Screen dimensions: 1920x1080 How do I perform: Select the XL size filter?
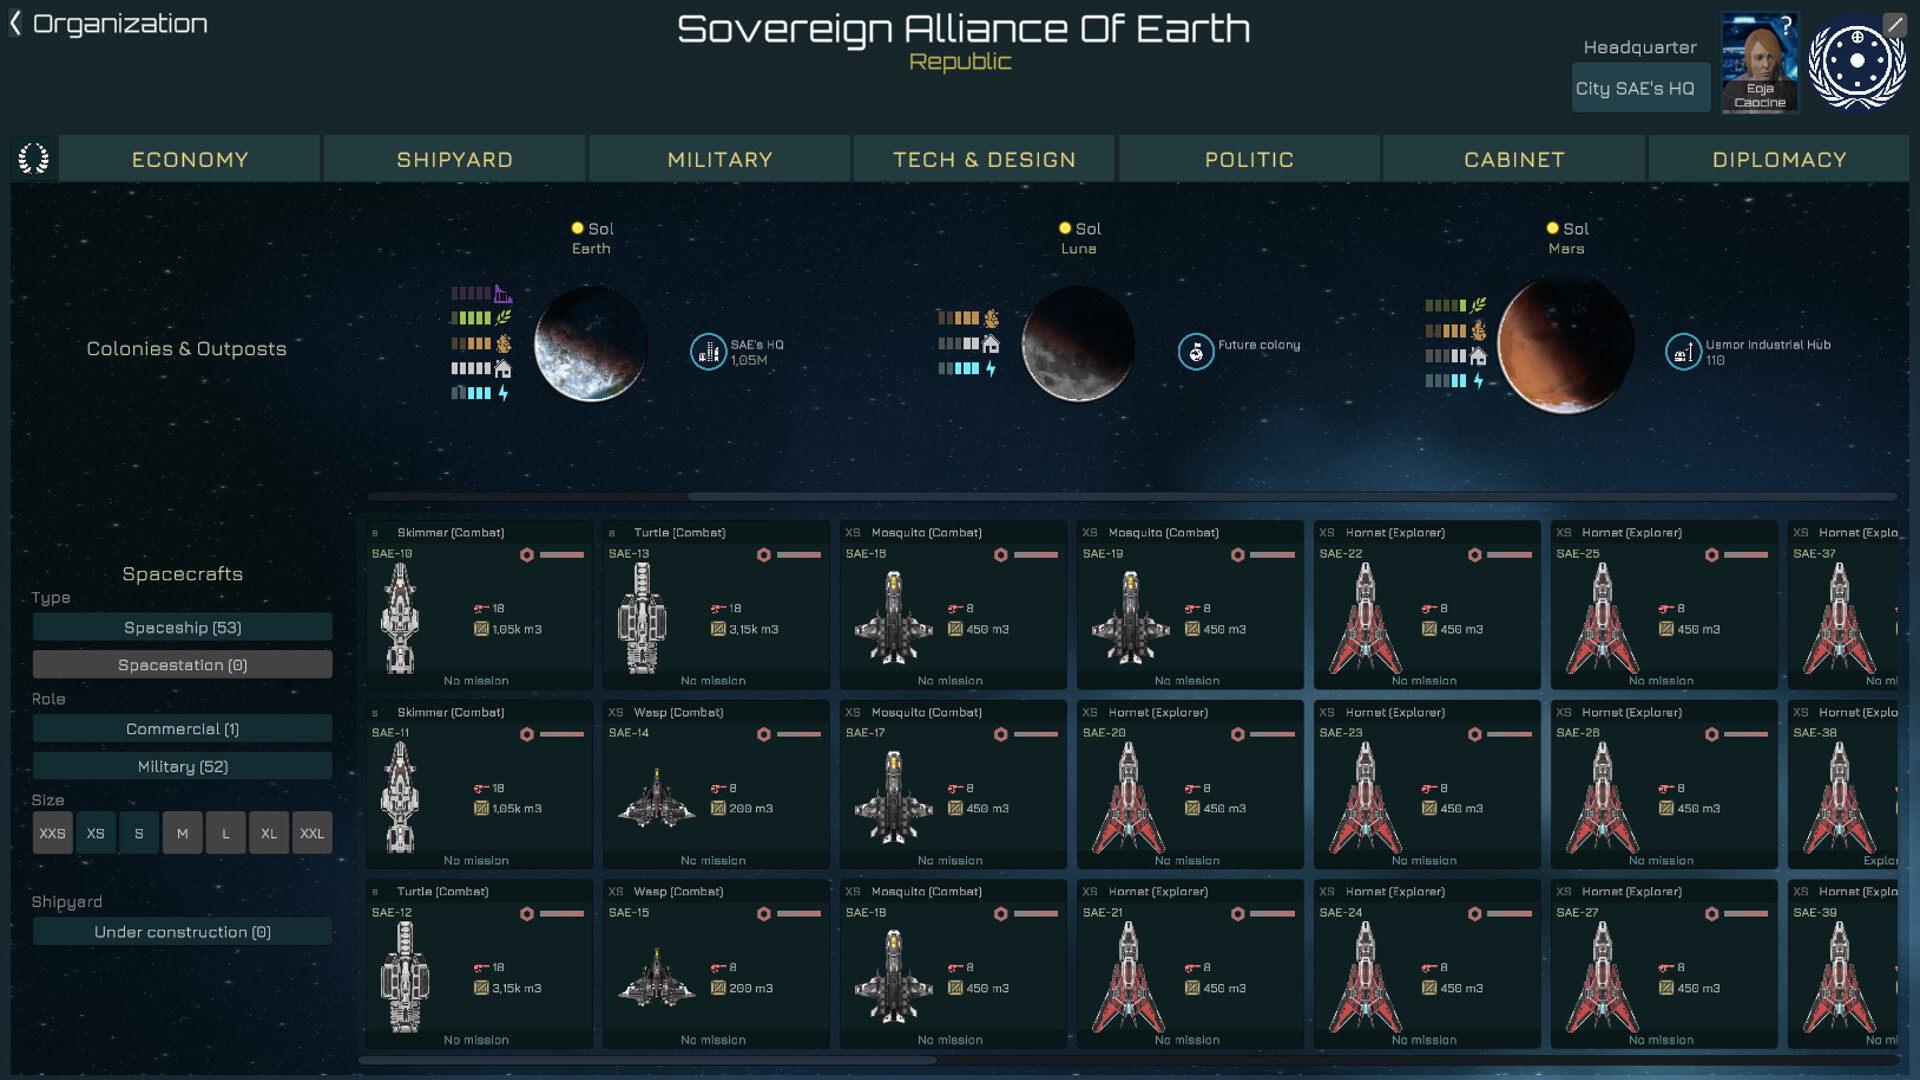pyautogui.click(x=269, y=833)
